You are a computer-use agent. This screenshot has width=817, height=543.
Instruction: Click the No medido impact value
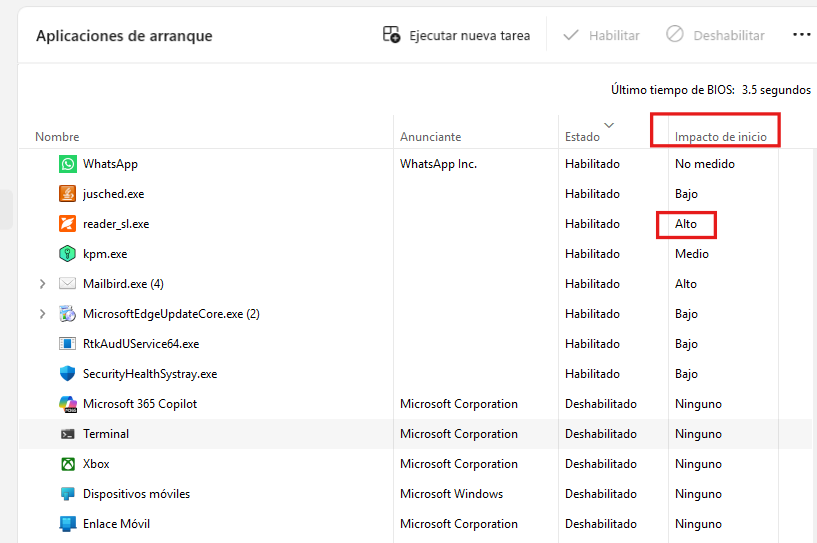click(x=704, y=164)
